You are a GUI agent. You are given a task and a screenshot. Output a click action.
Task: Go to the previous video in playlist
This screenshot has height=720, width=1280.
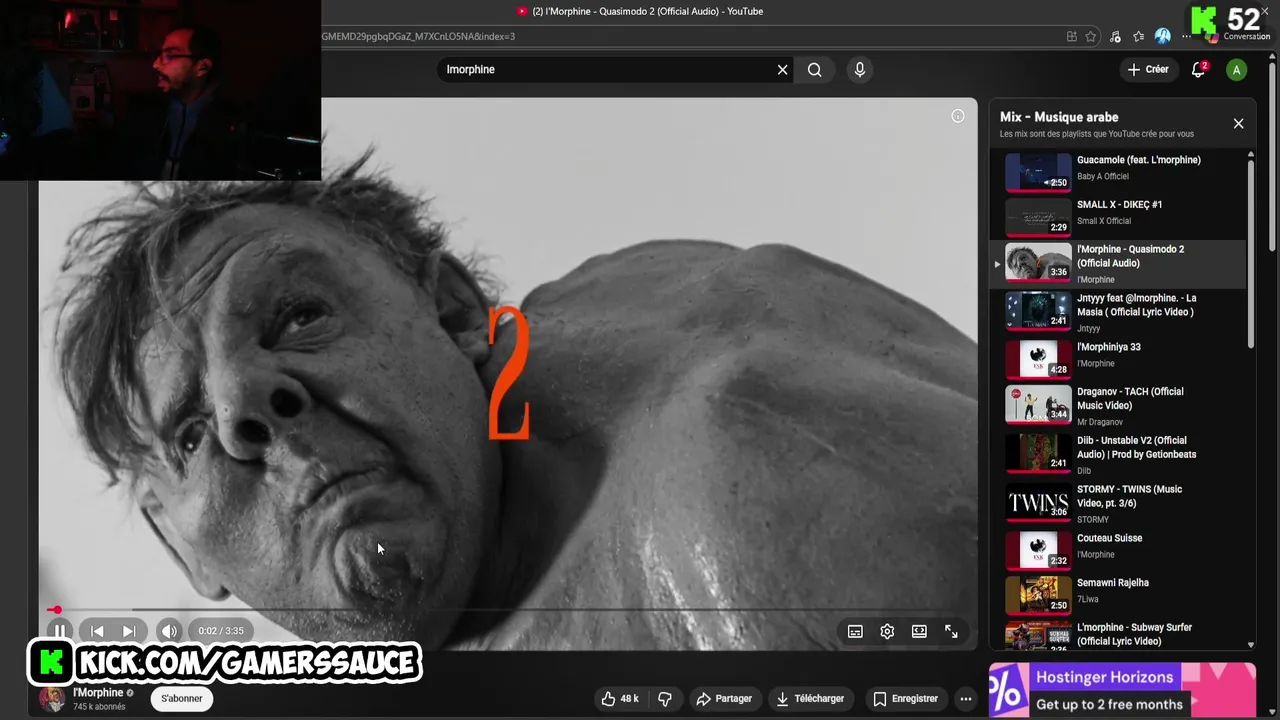click(x=97, y=631)
